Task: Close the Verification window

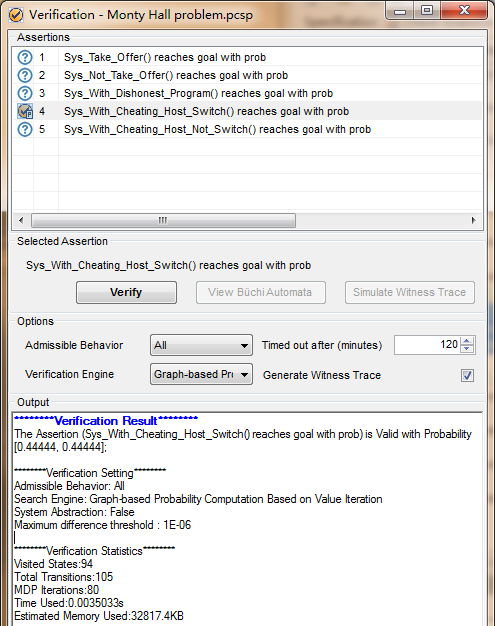Action: [x=464, y=11]
